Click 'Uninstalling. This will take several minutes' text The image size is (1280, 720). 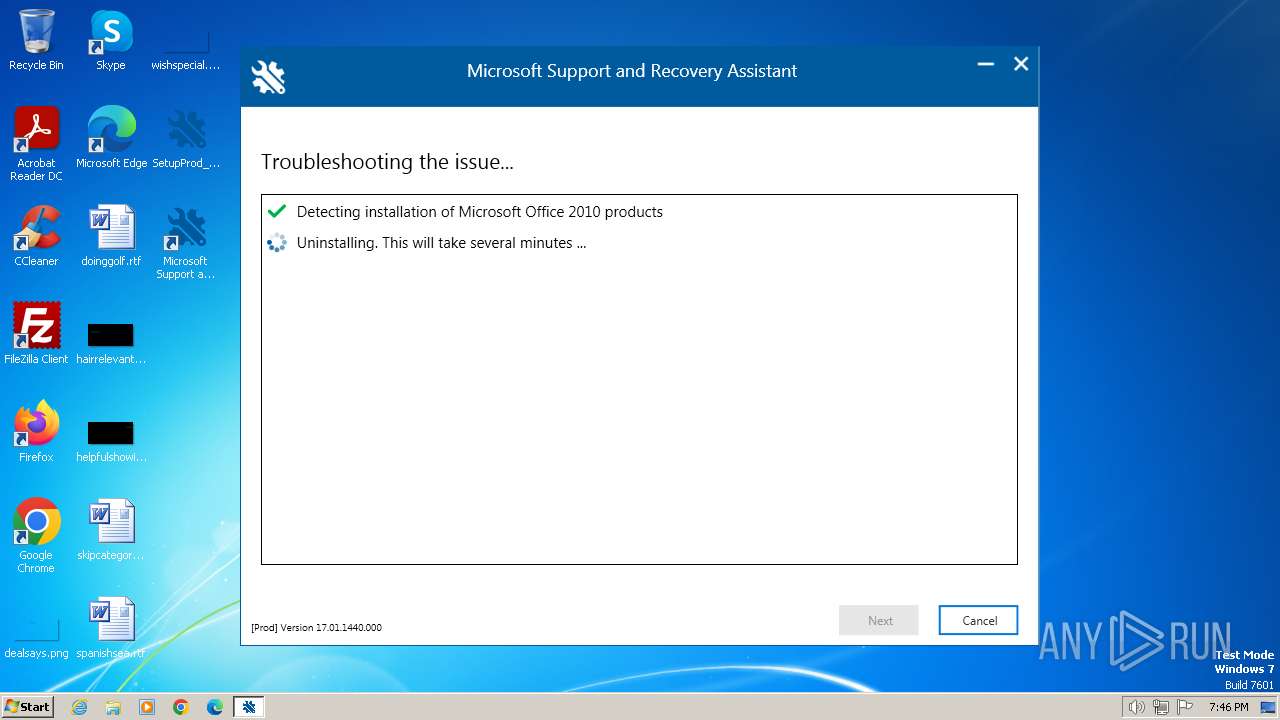pyautogui.click(x=441, y=243)
